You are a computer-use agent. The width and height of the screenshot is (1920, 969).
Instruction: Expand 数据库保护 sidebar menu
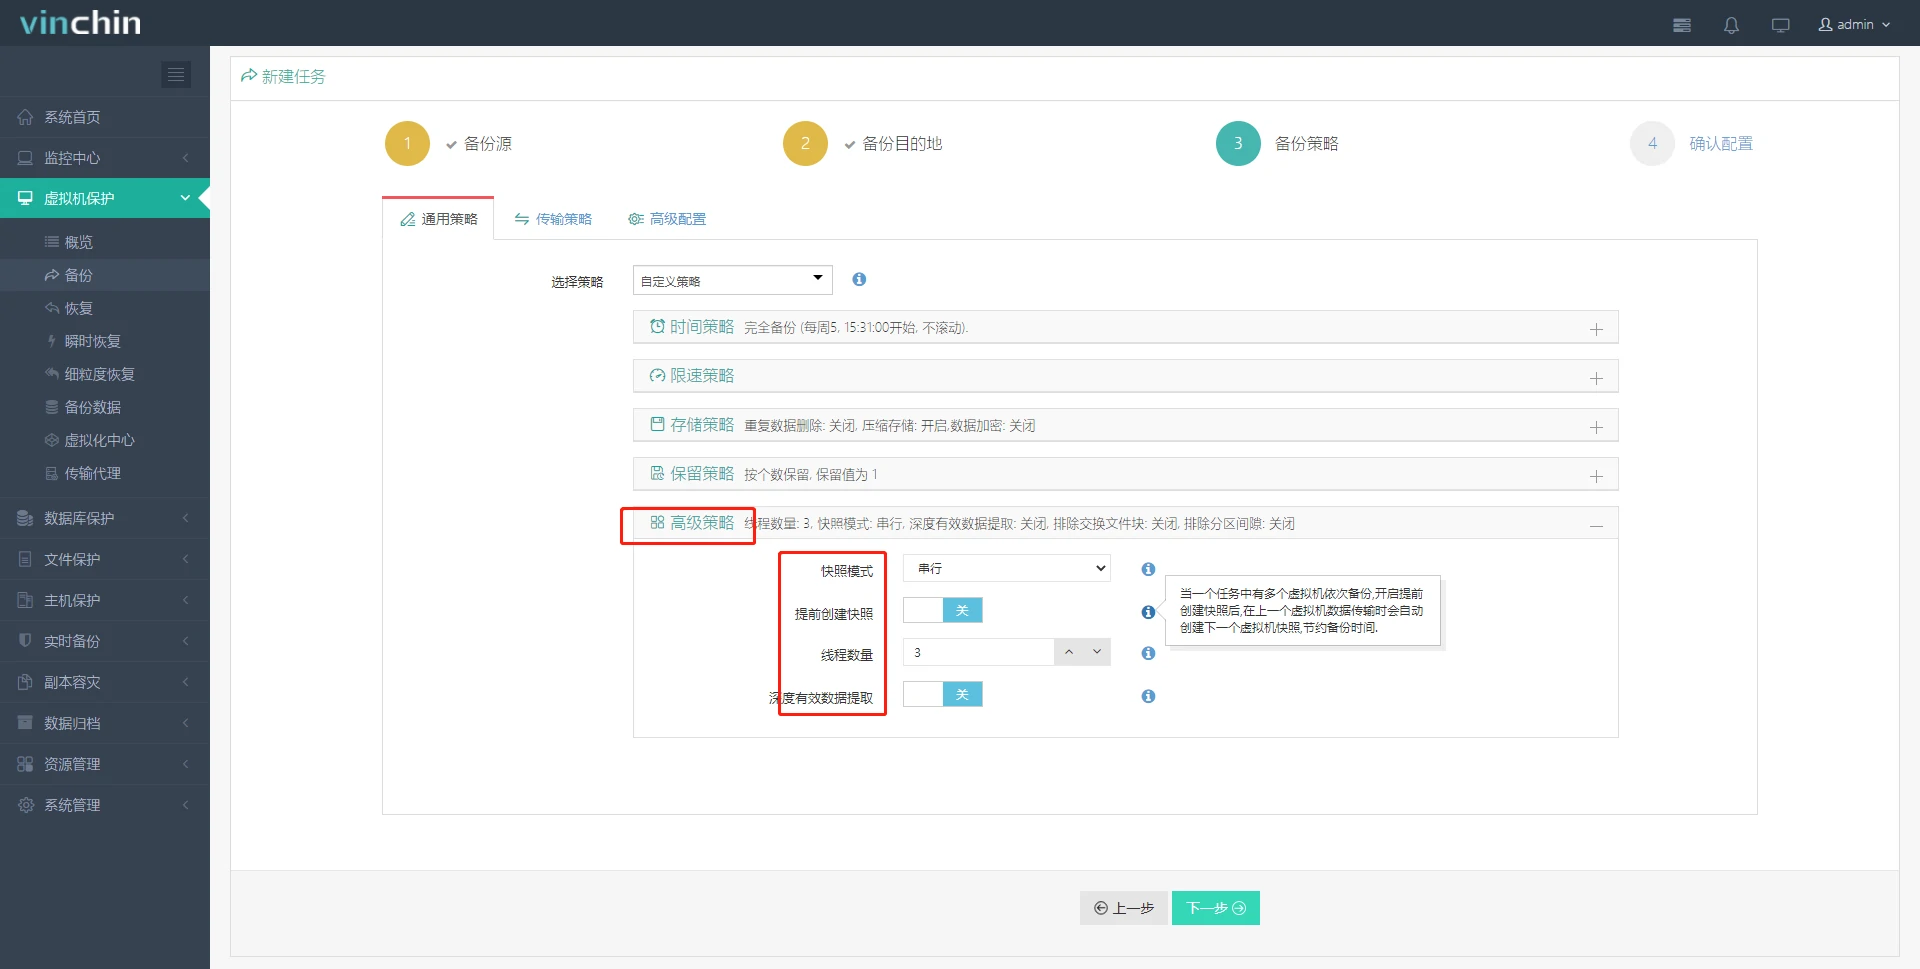(x=105, y=518)
